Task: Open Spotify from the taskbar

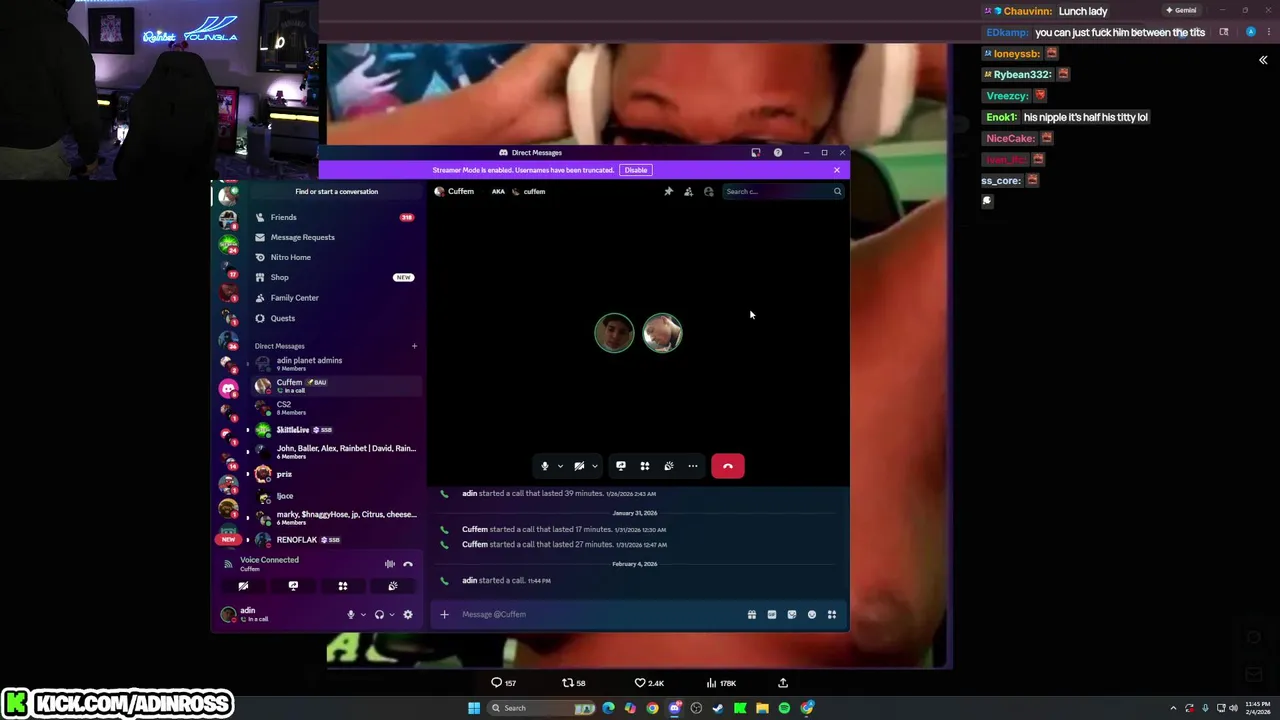Action: 784,708
